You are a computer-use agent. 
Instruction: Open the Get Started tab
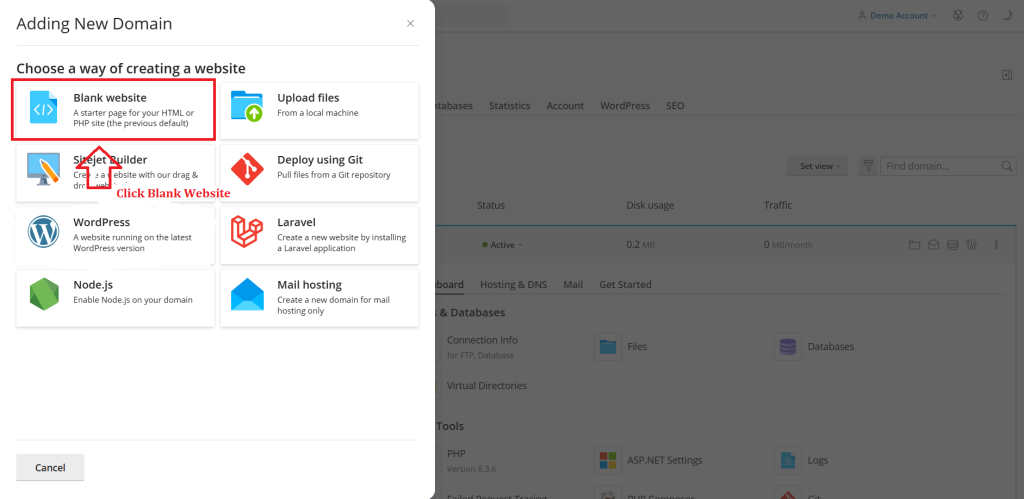(625, 285)
